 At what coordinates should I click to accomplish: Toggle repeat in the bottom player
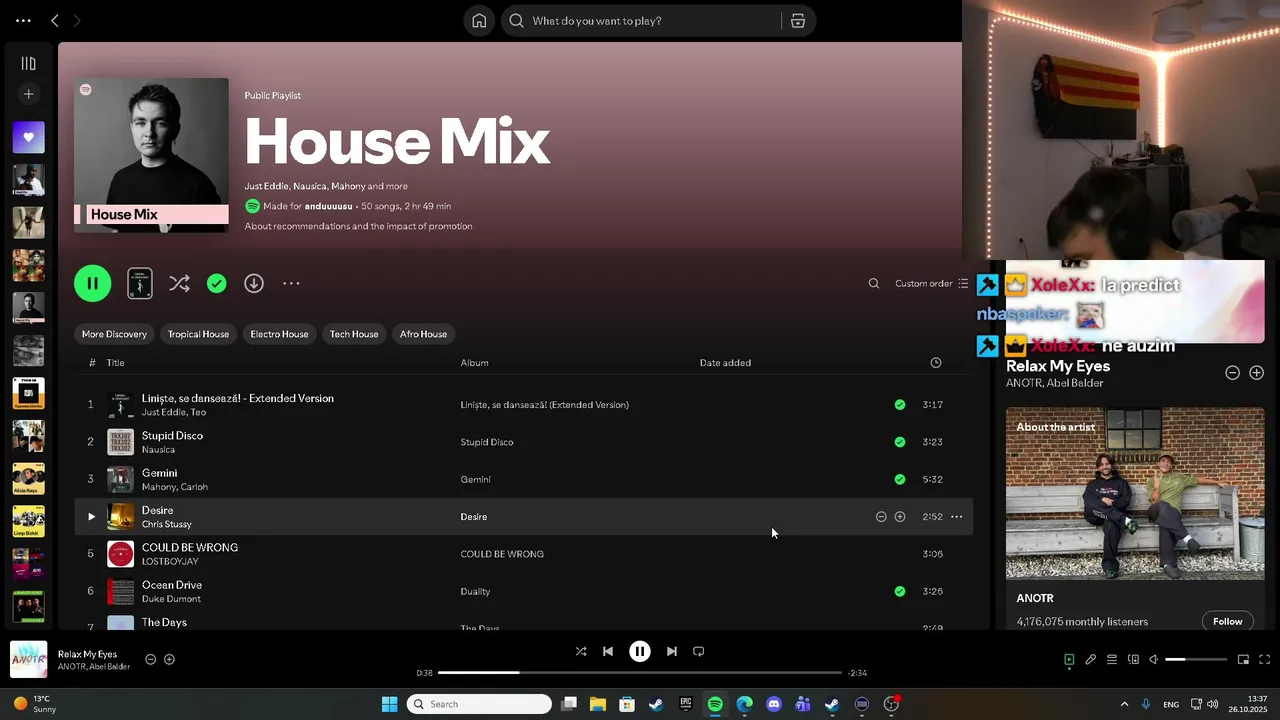pyautogui.click(x=699, y=651)
